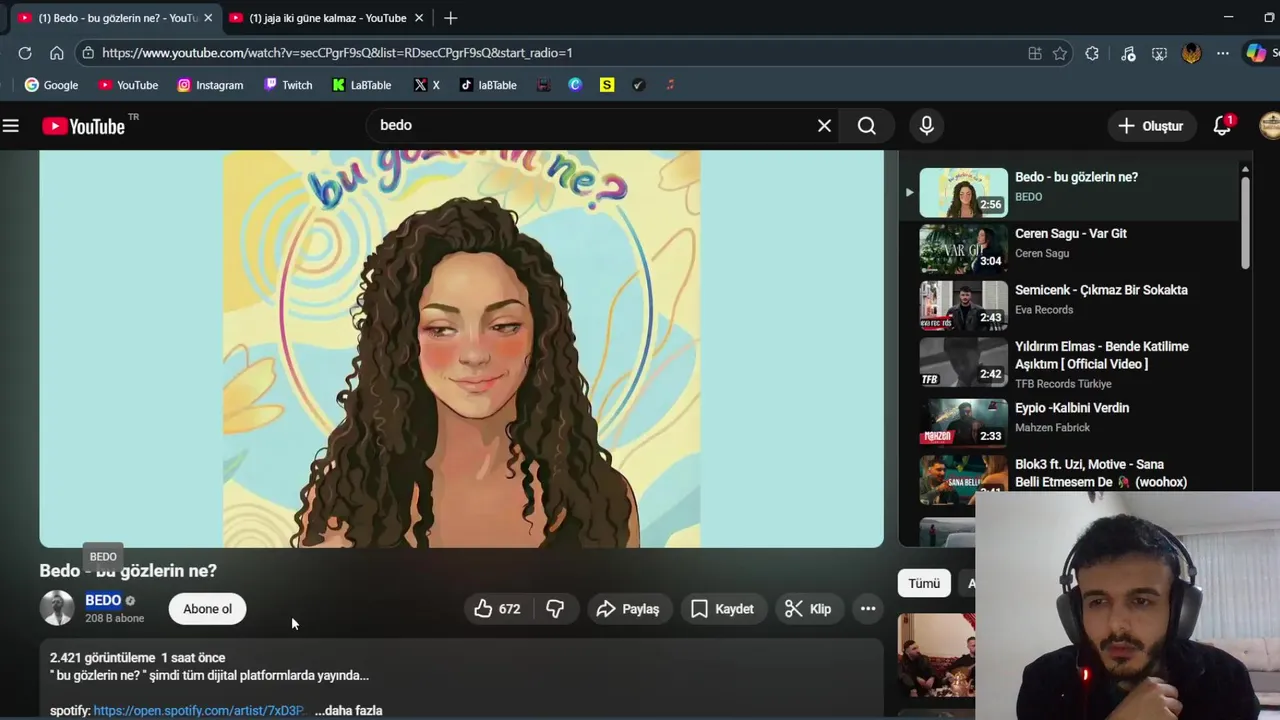Open the browser extensions puzzle icon
The width and height of the screenshot is (1280, 720).
click(x=1092, y=53)
